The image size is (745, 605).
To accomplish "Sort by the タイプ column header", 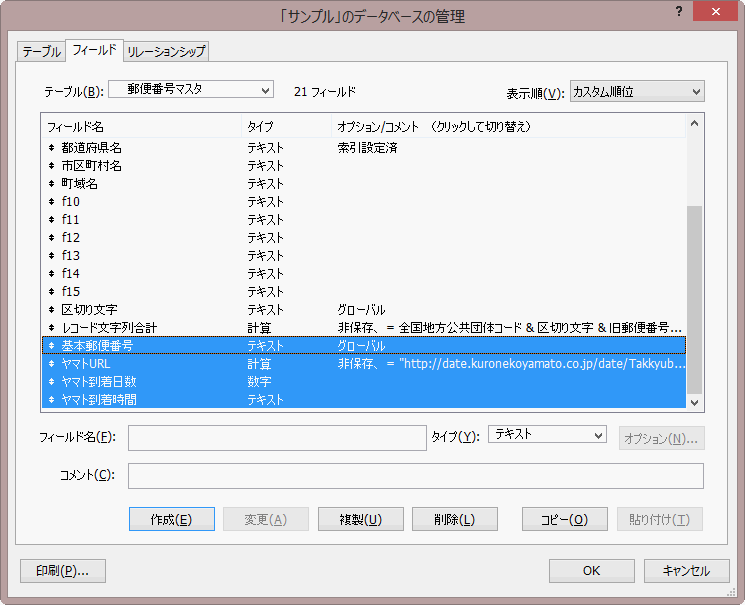I will pos(287,127).
